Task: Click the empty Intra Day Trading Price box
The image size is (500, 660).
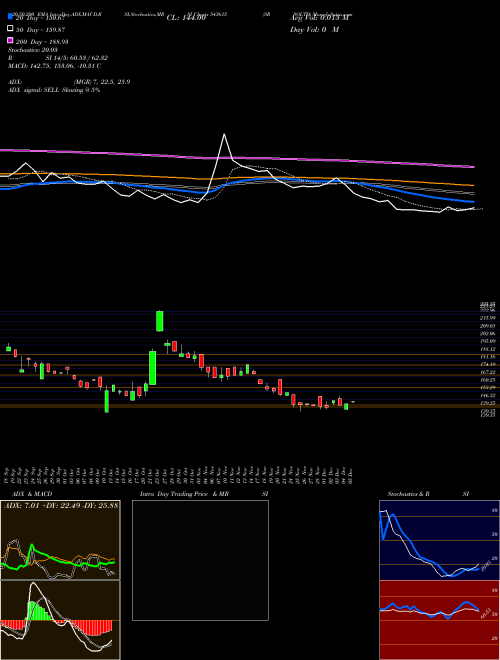Action: tap(200, 560)
